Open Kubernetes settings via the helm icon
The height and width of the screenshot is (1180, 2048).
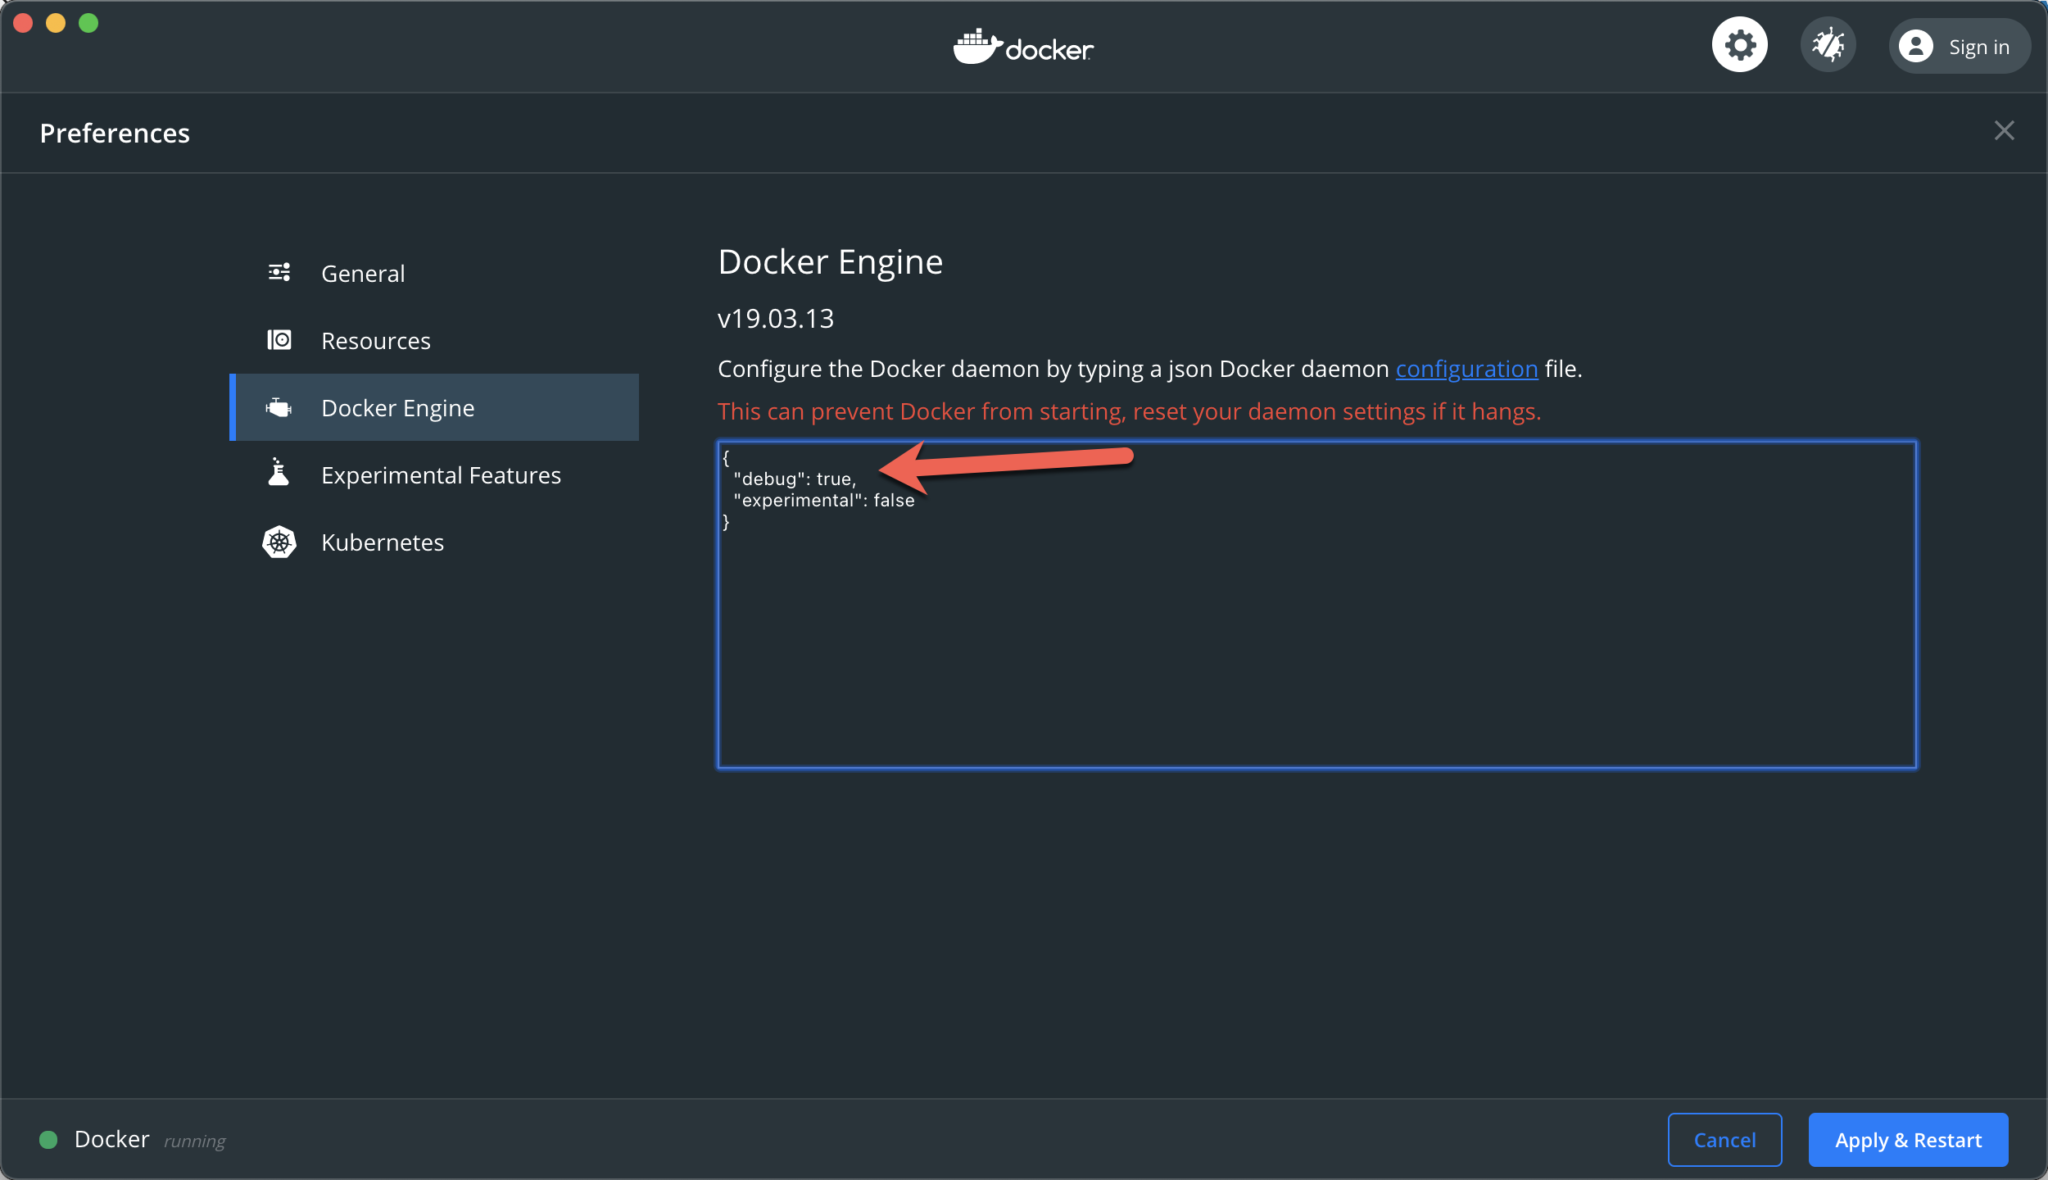pos(279,541)
